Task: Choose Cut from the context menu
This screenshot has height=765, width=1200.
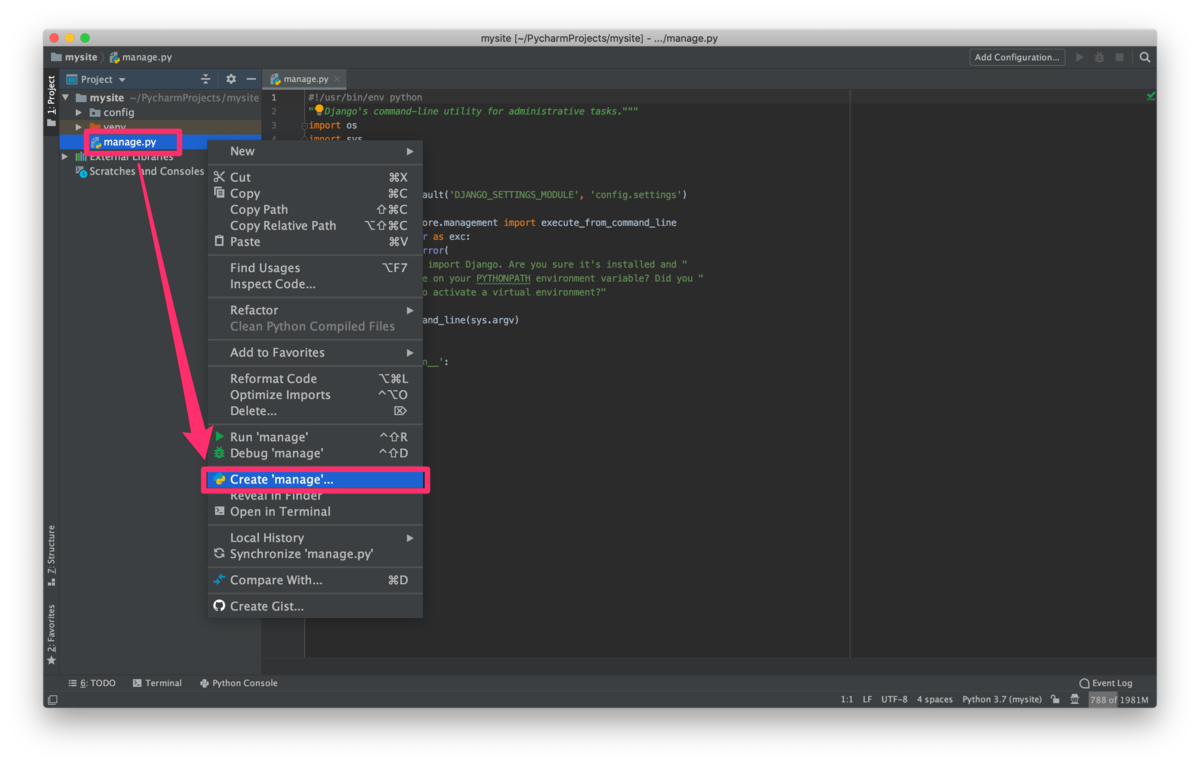Action: [x=315, y=177]
